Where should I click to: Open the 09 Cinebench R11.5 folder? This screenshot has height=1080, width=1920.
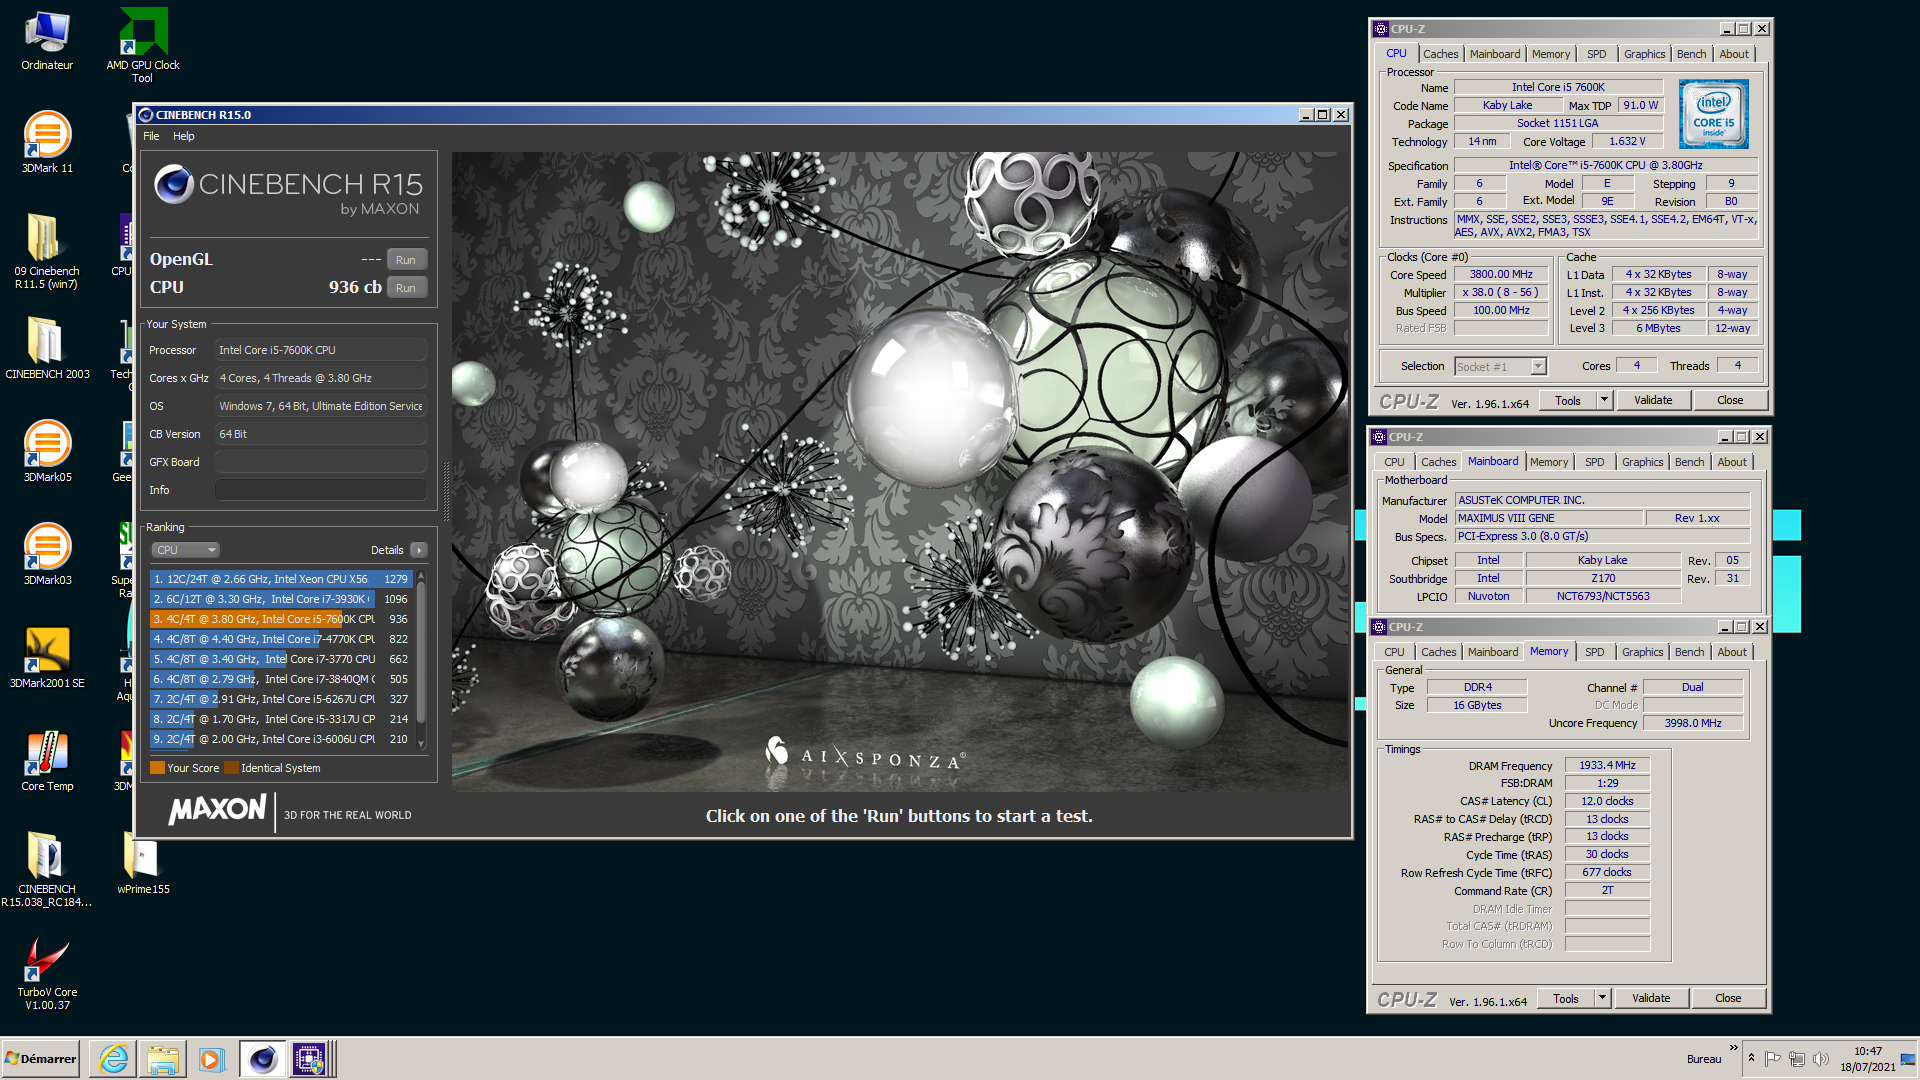pyautogui.click(x=46, y=251)
